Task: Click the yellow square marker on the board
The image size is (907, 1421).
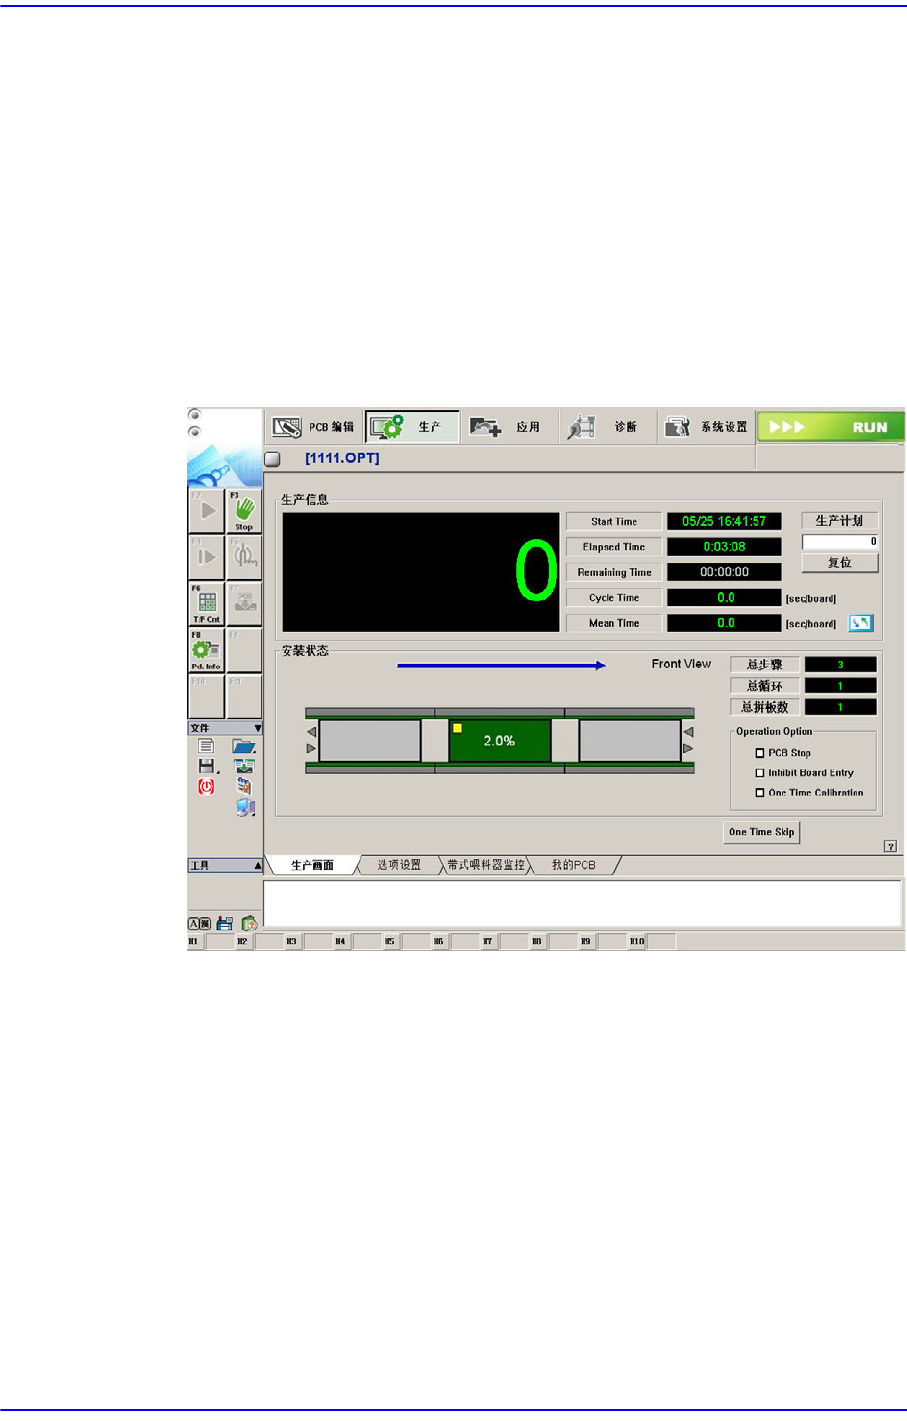Action: click(x=458, y=728)
